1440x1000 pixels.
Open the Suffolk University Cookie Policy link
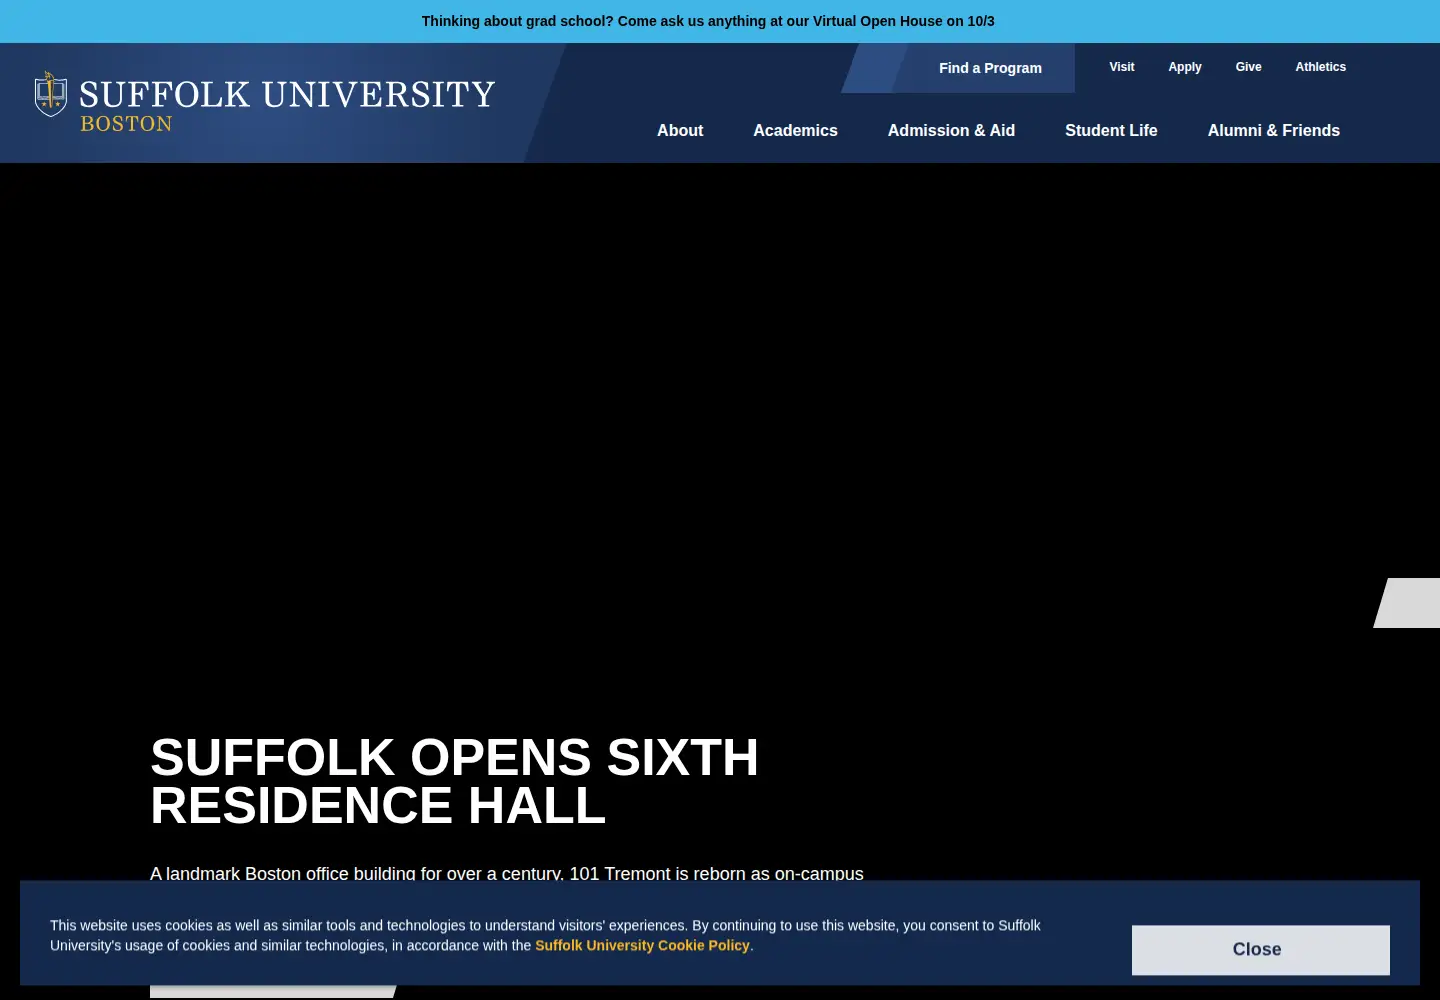(642, 945)
